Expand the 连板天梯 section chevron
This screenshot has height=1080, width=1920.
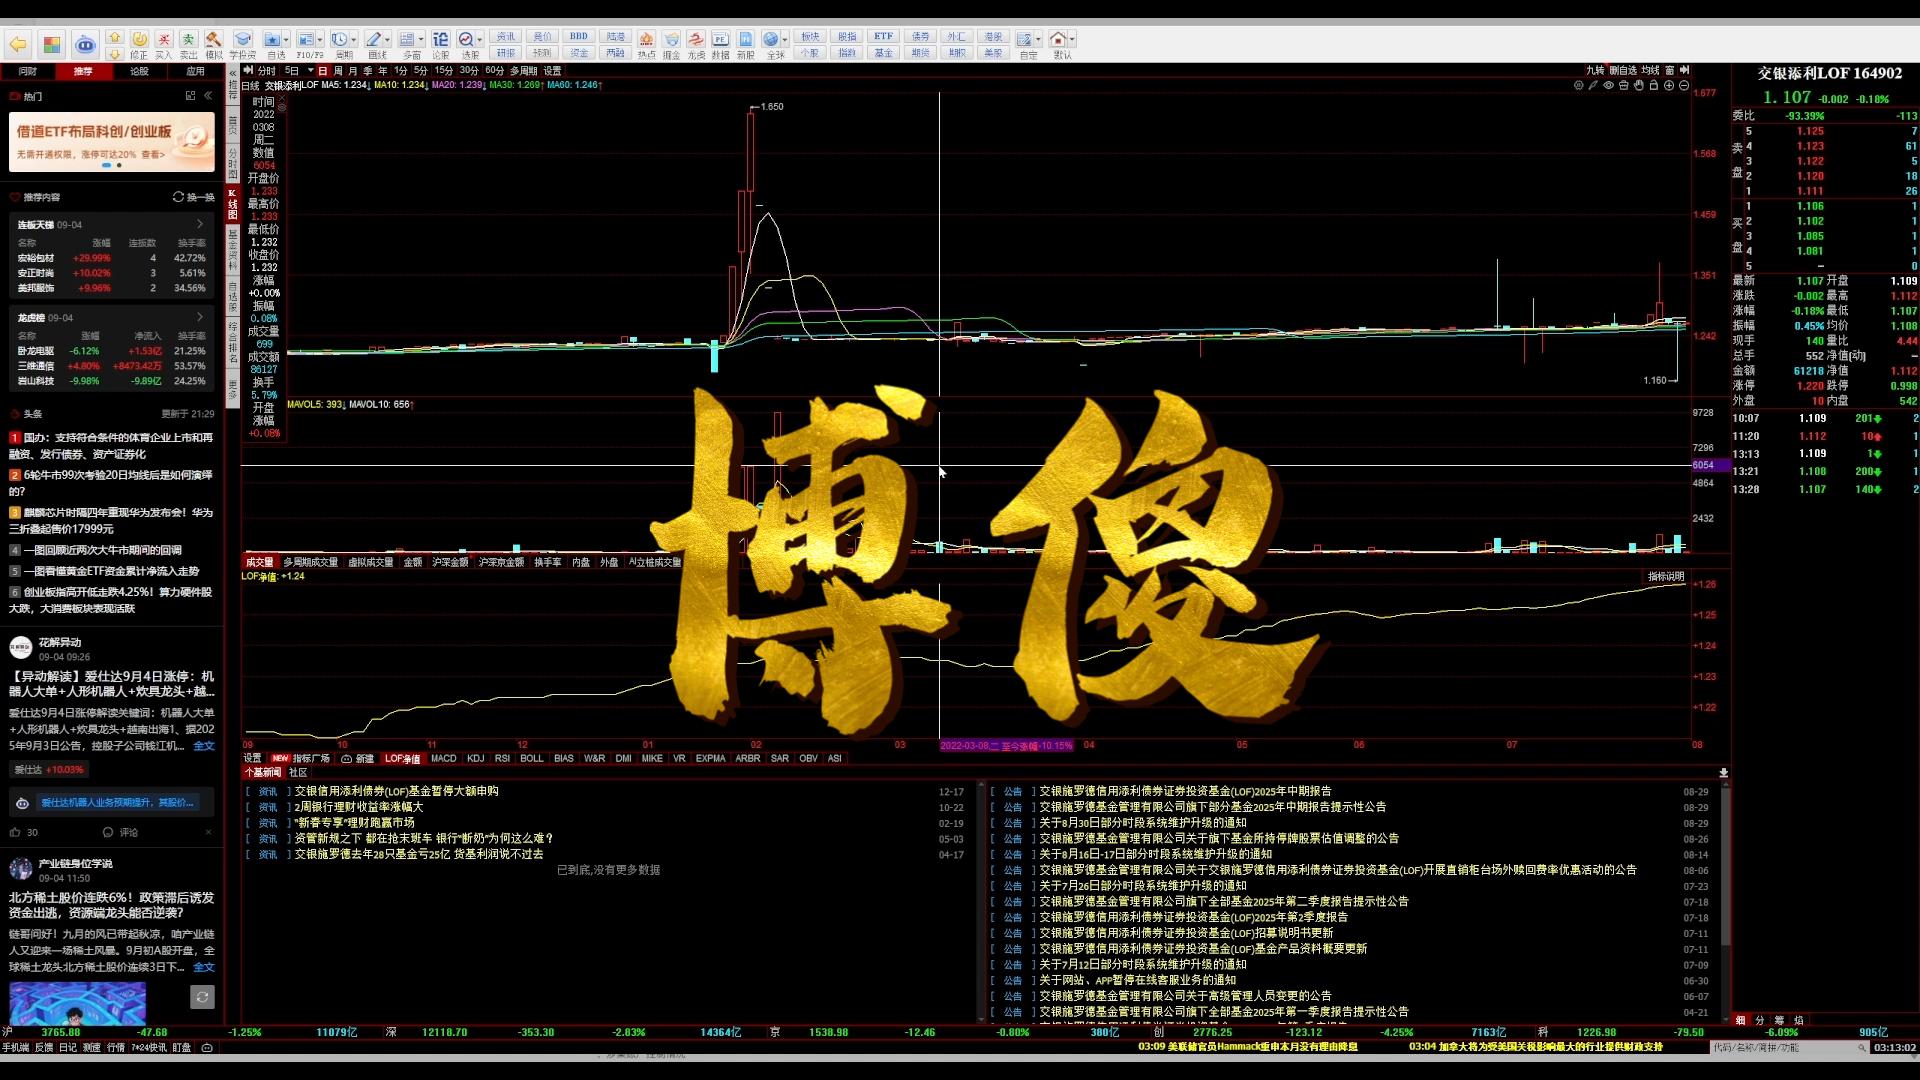pyautogui.click(x=200, y=224)
